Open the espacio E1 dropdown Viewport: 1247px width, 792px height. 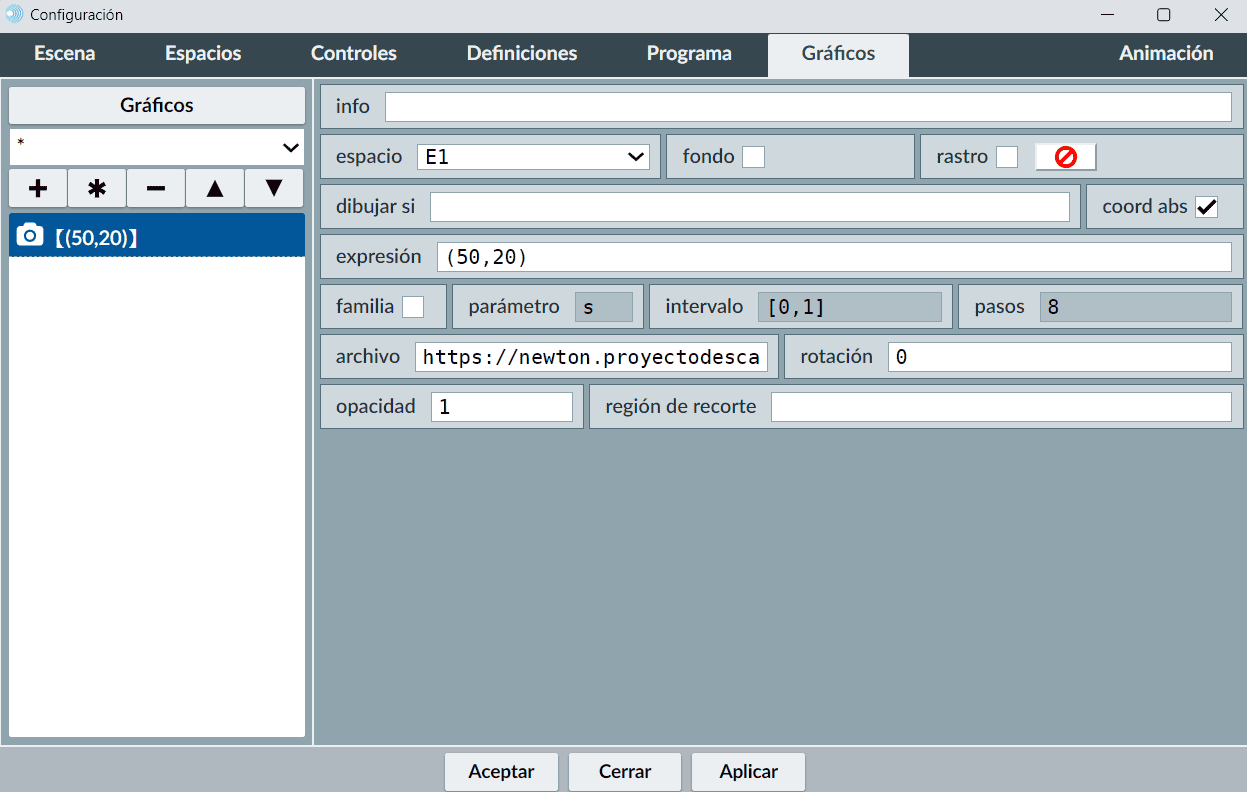(x=533, y=157)
